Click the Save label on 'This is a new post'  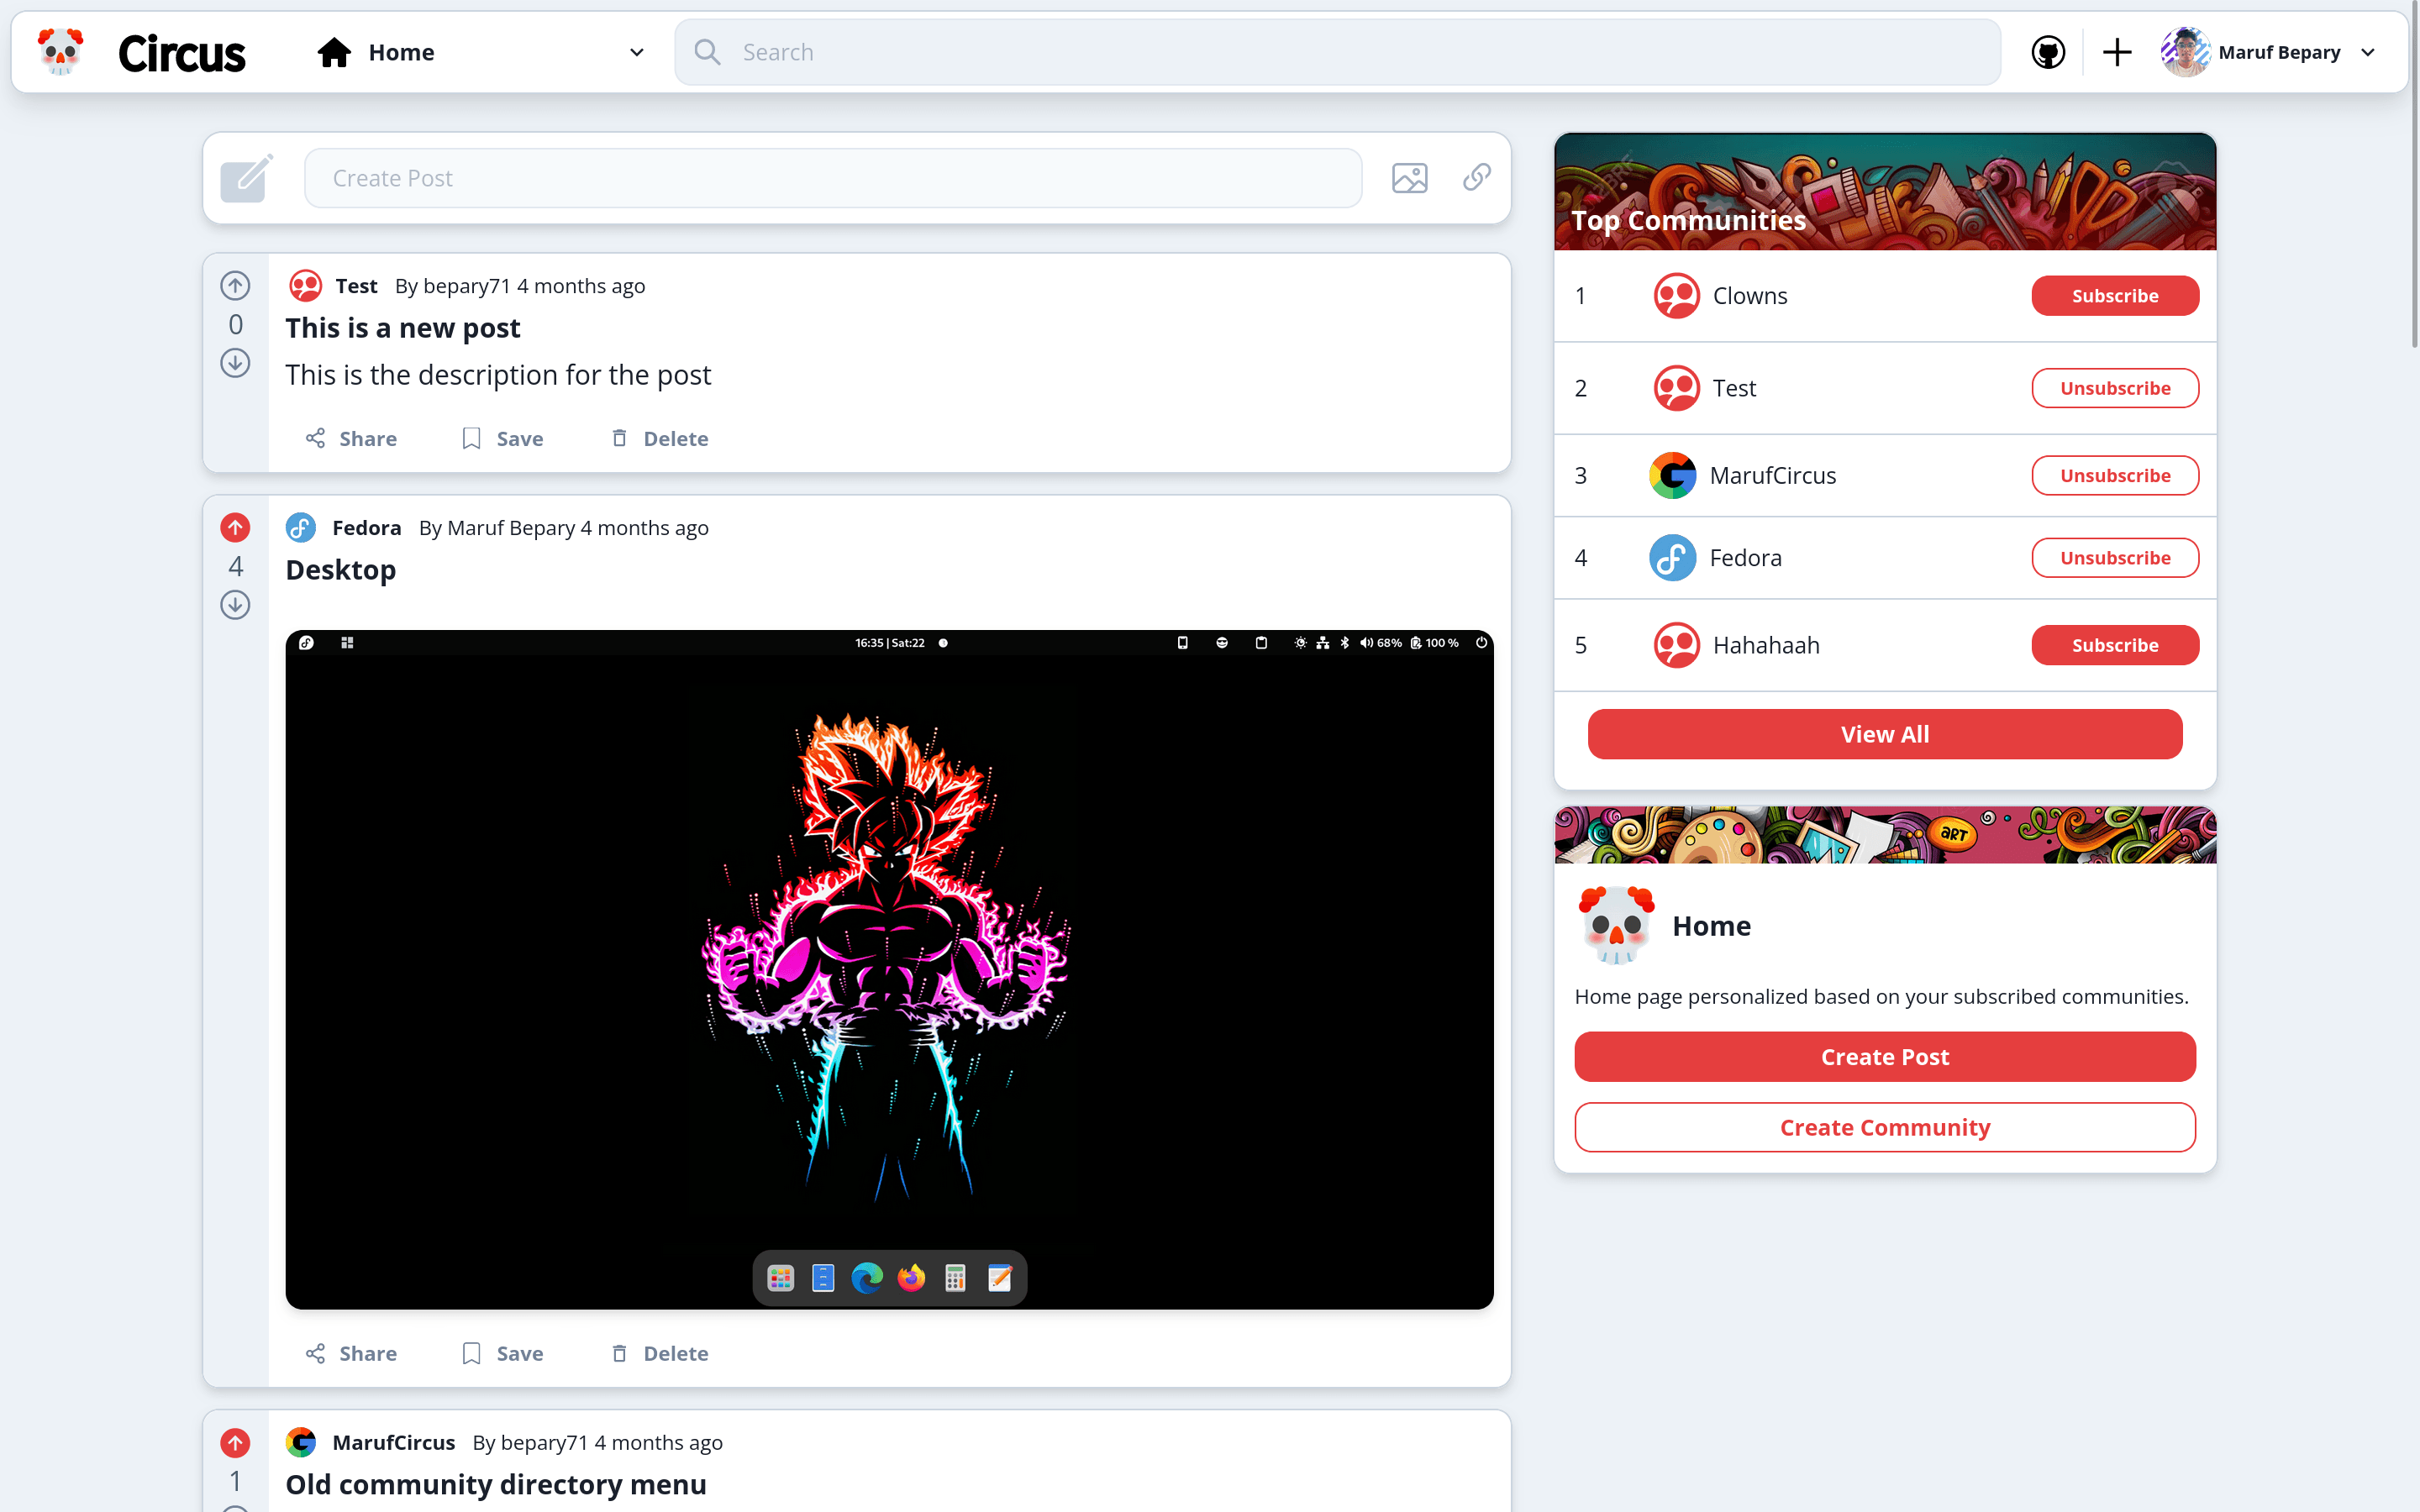[520, 438]
